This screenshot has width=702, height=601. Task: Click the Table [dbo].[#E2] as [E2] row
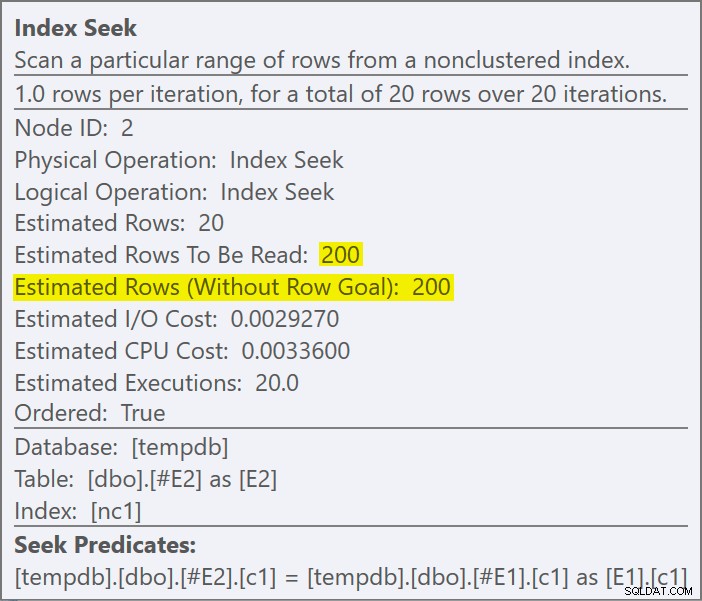pos(146,479)
